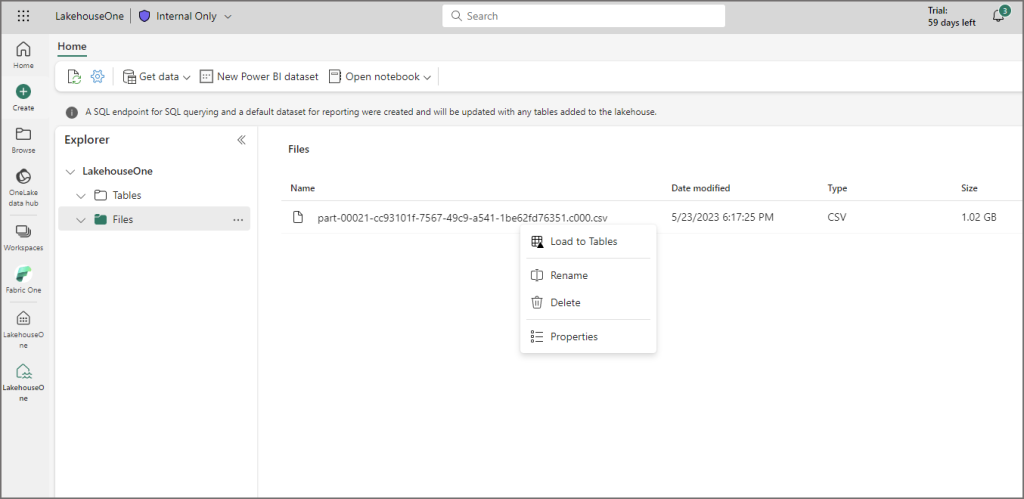Choose Rename from context menu

point(588,276)
